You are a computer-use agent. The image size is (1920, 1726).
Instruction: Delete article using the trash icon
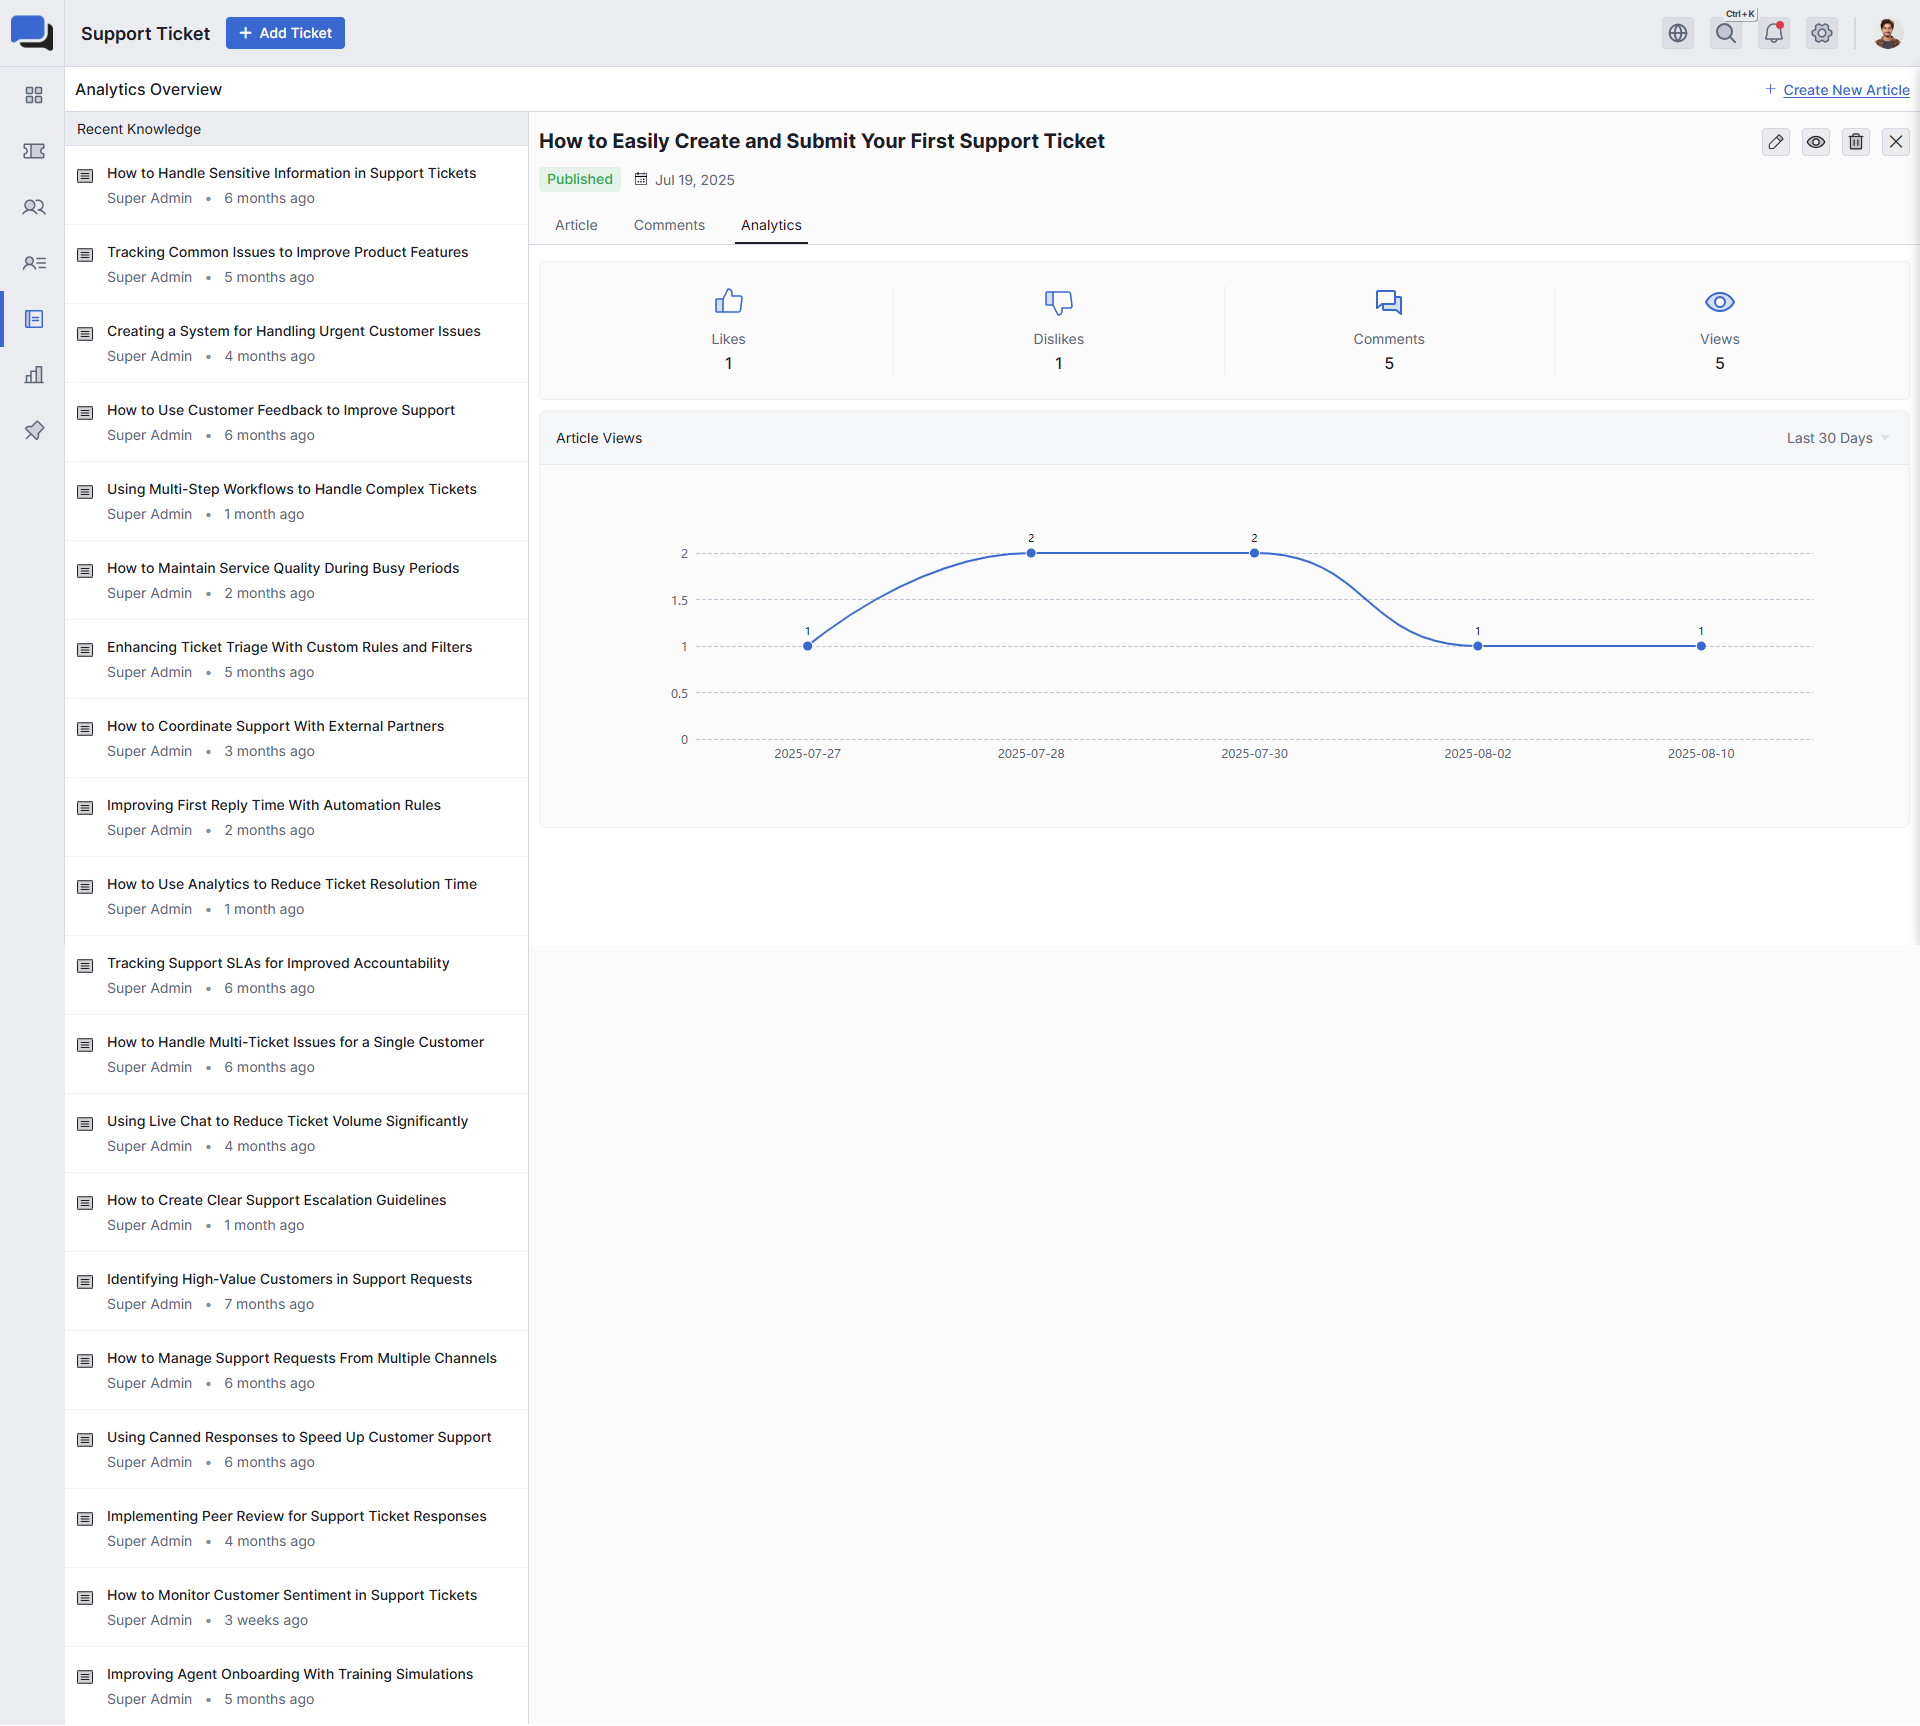pos(1855,142)
